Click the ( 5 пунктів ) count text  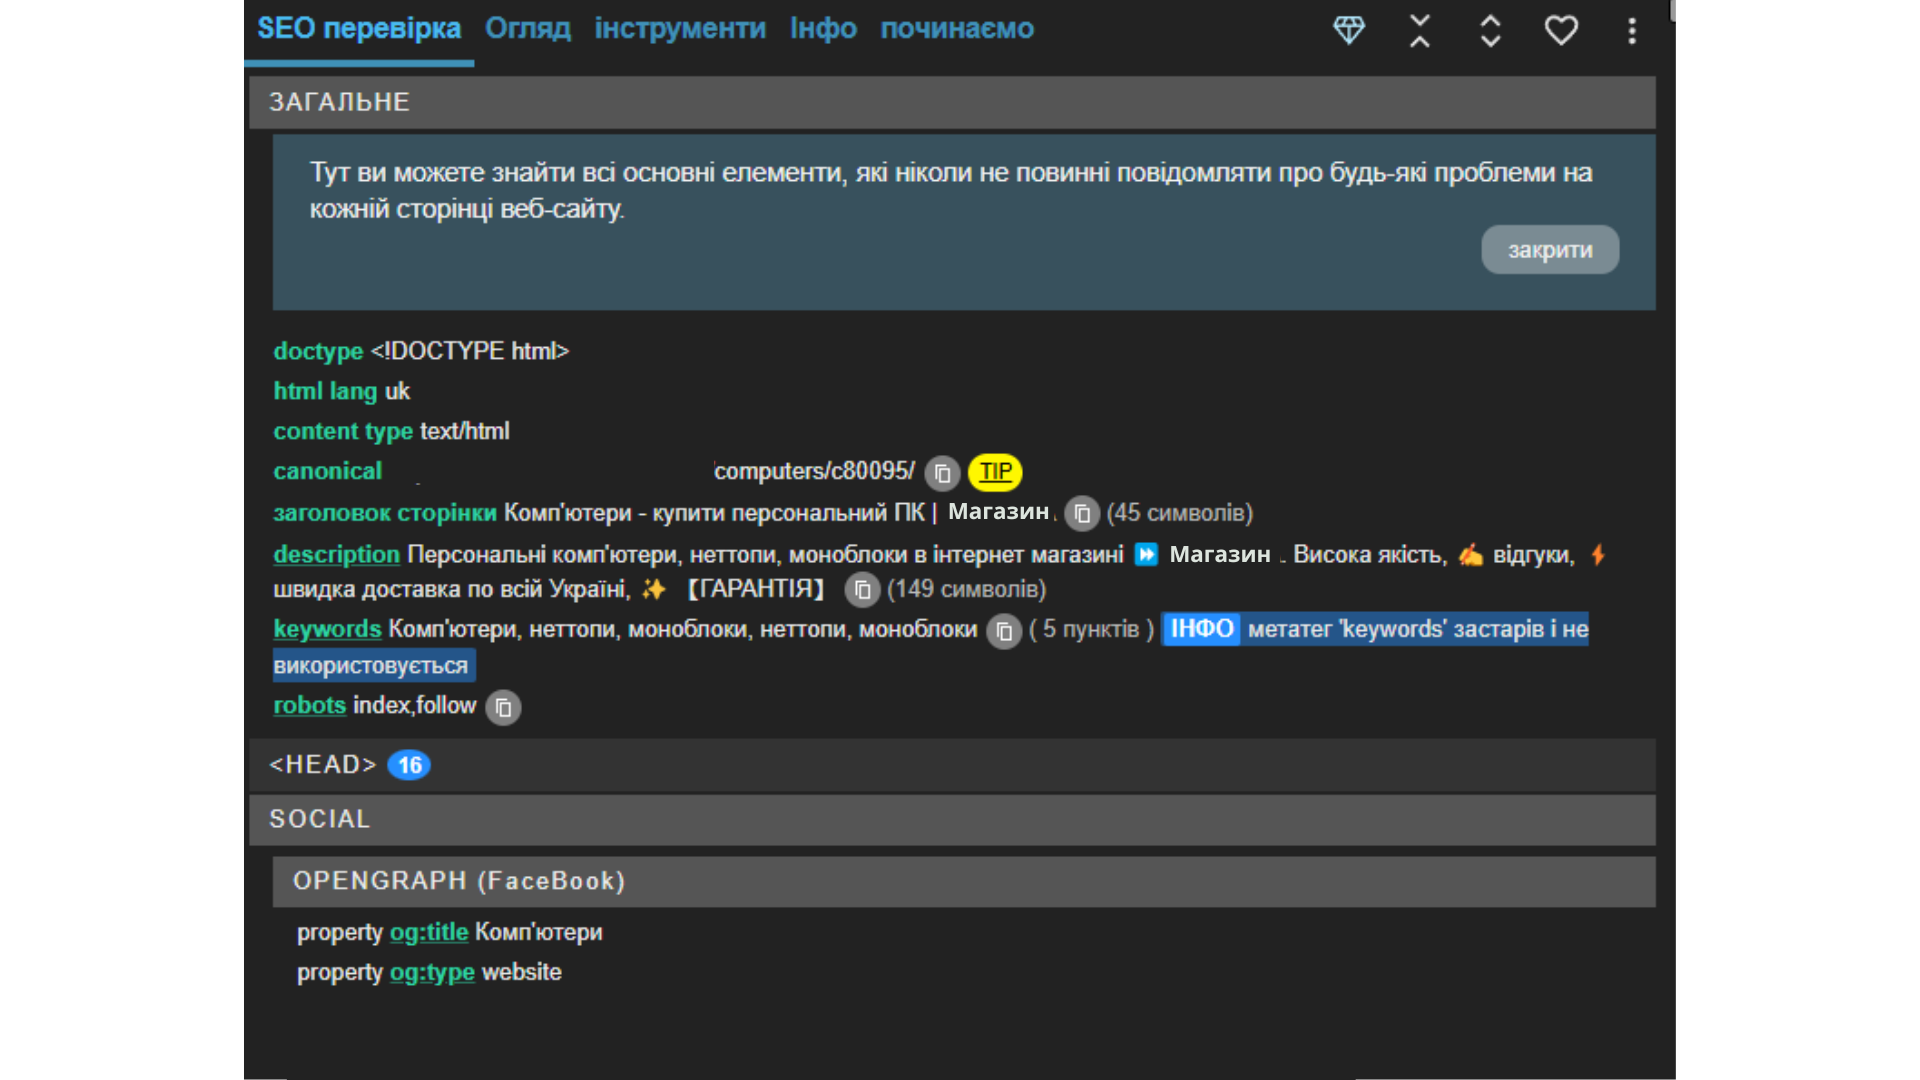(1092, 629)
